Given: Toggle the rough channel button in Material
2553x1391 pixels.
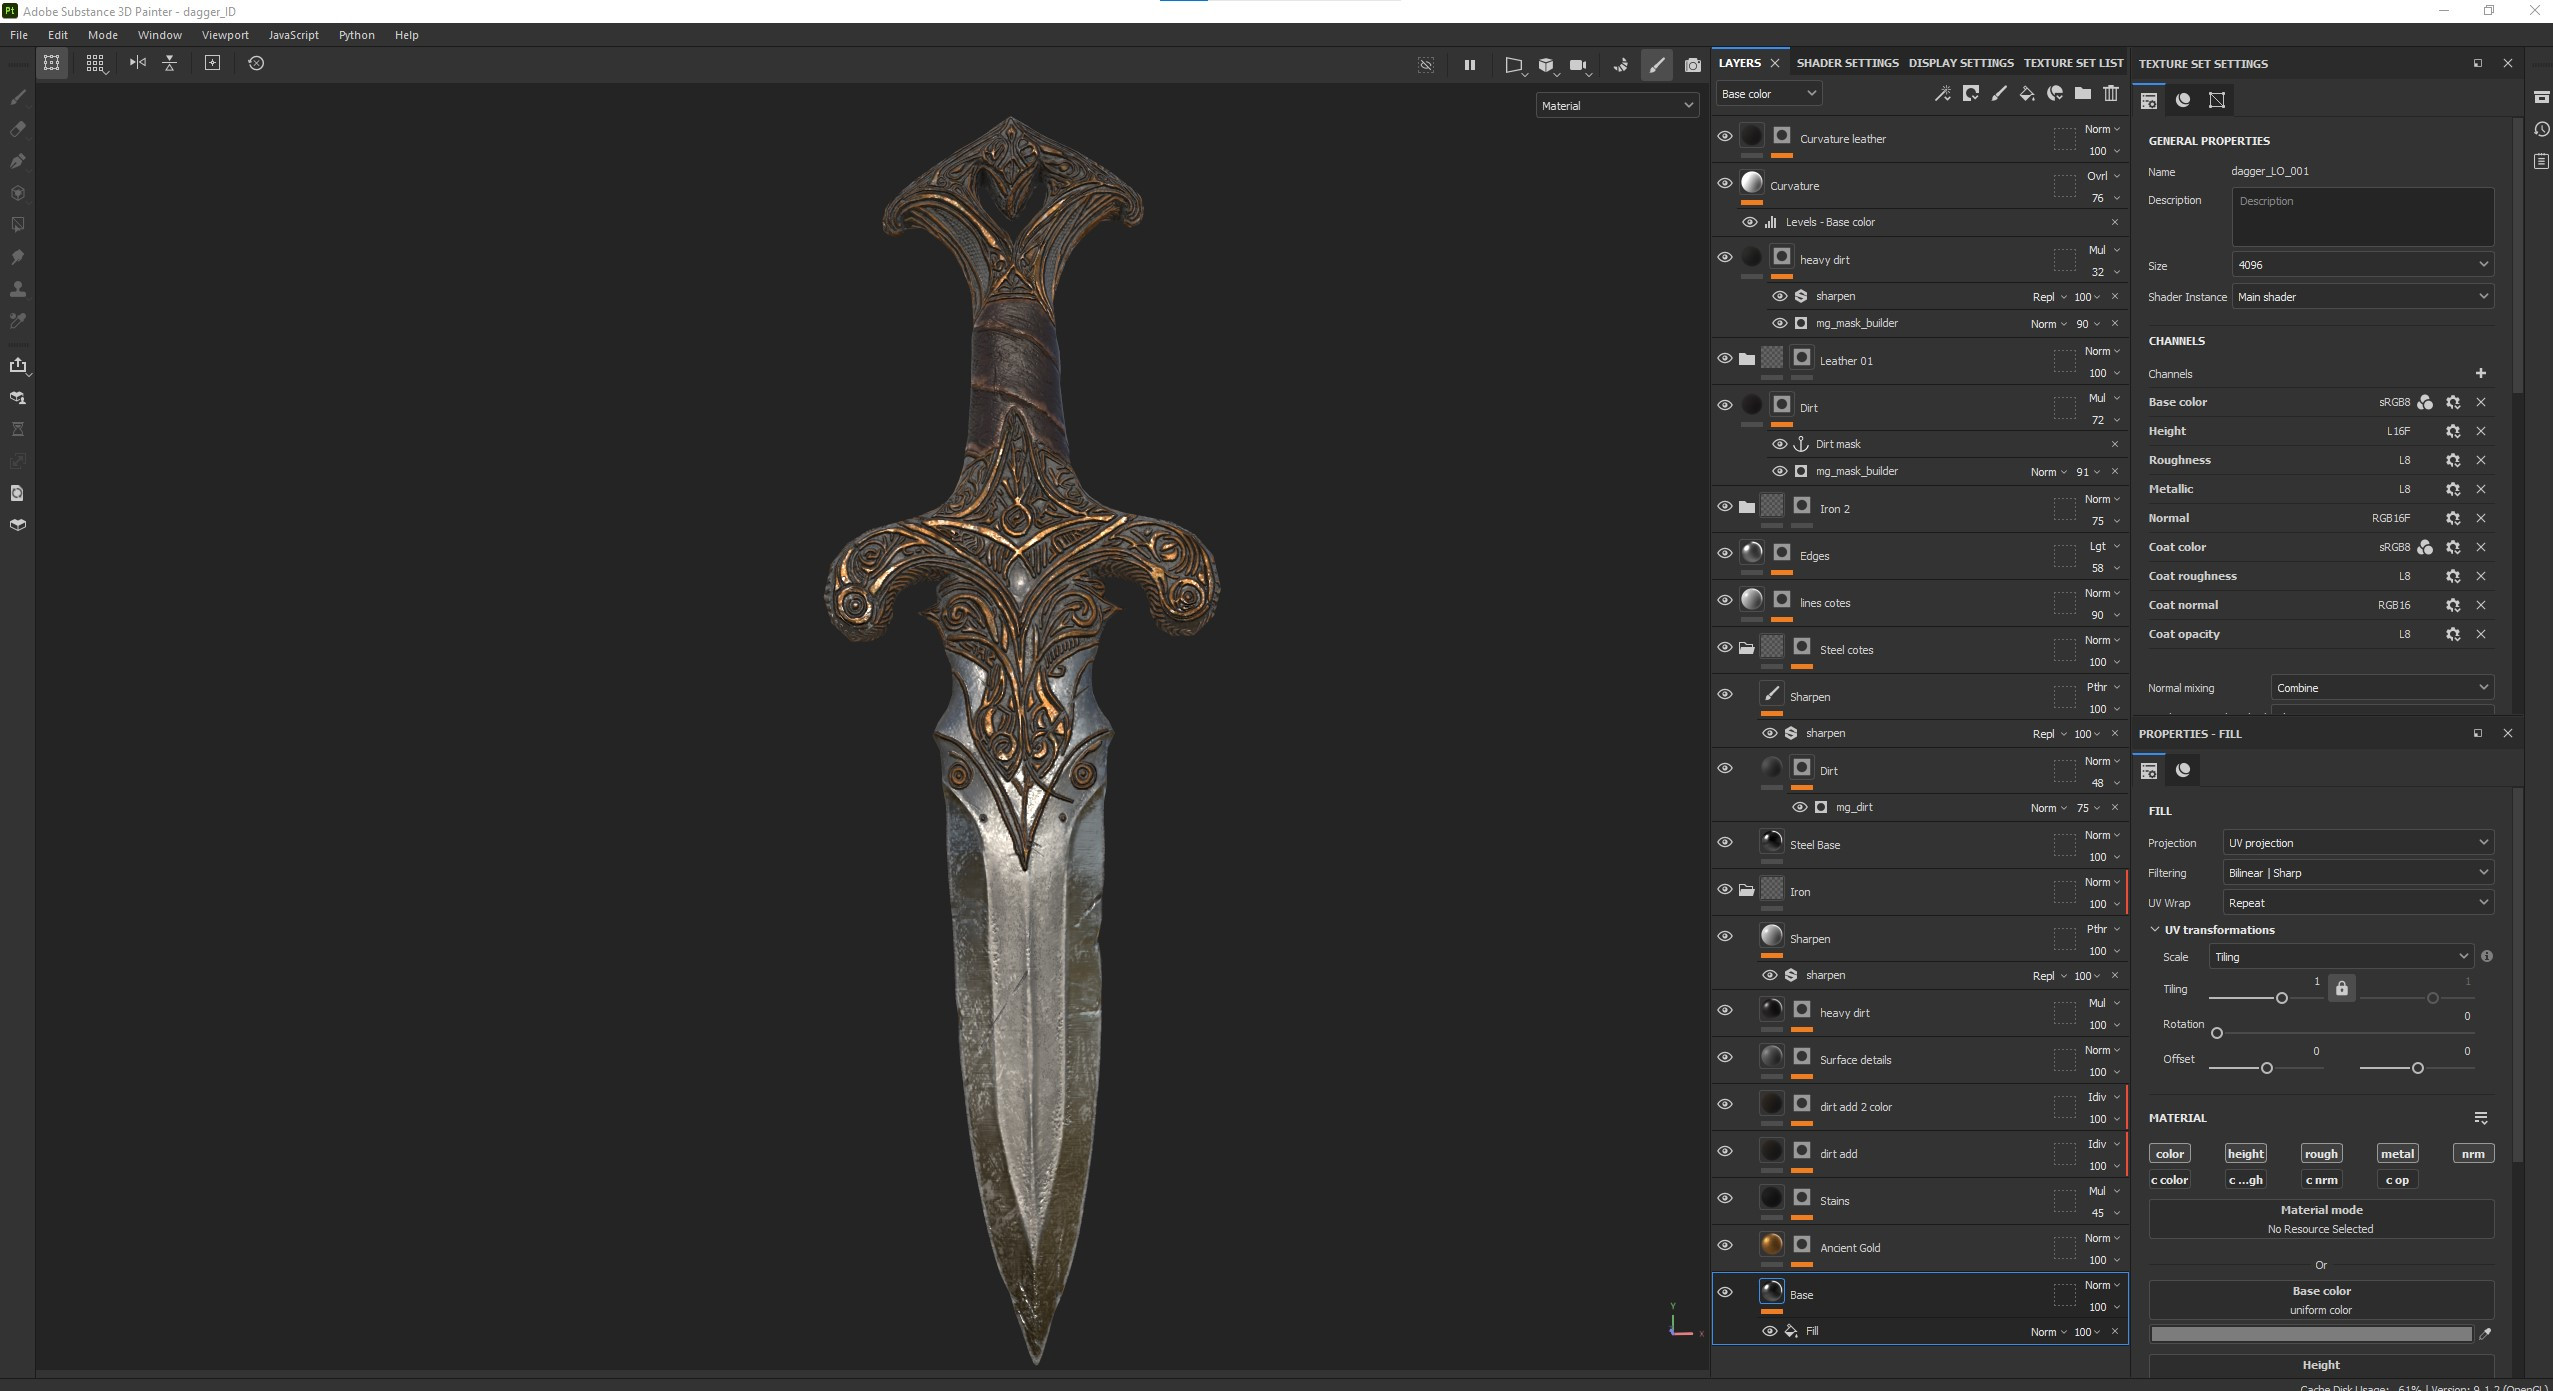Looking at the screenshot, I should tap(2321, 1154).
